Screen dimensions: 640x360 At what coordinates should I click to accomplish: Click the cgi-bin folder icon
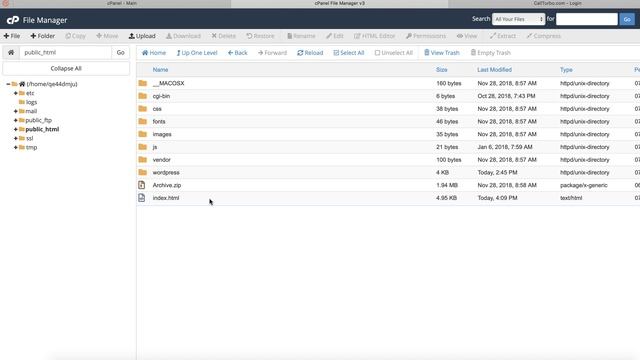[142, 96]
